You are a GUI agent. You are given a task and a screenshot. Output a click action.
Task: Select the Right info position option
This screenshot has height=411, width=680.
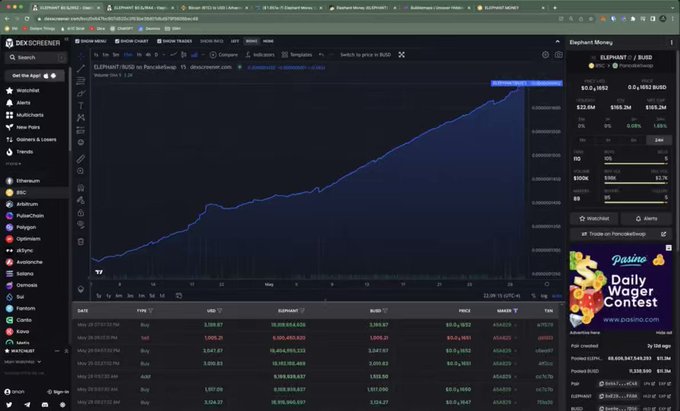tap(252, 41)
